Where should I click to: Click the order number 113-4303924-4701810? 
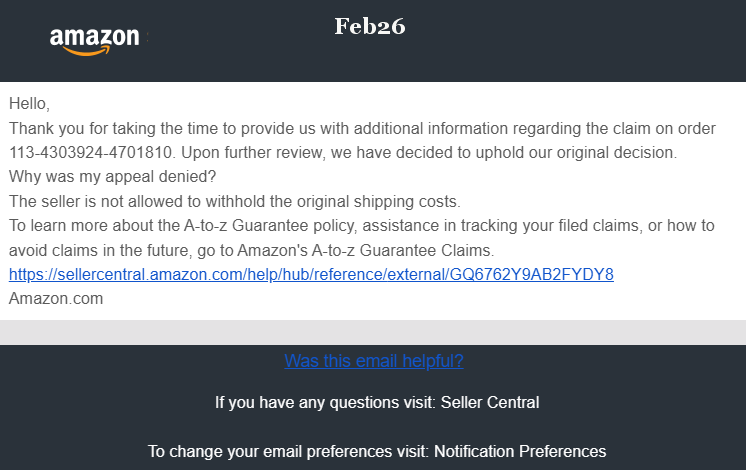click(92, 153)
